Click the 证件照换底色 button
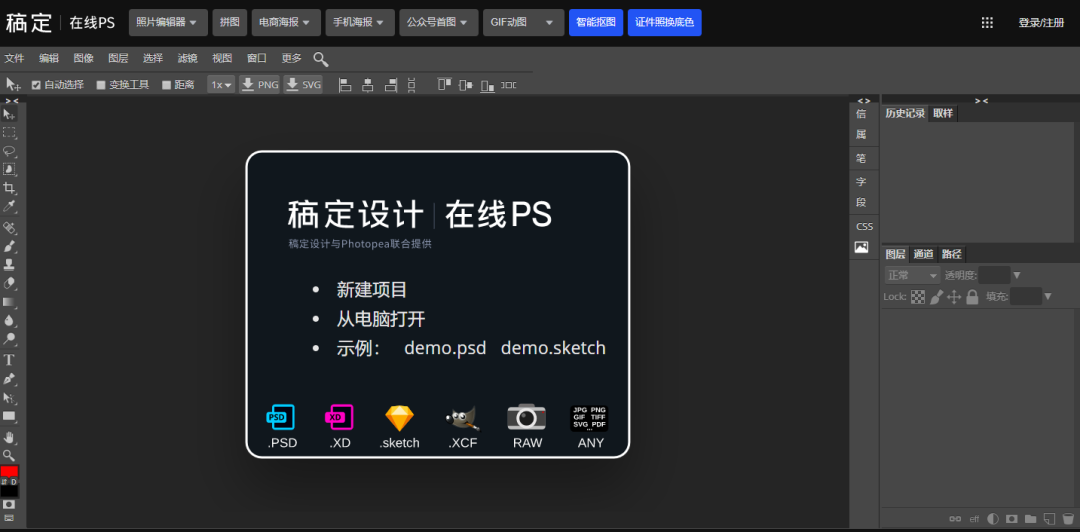The width and height of the screenshot is (1080, 532). pyautogui.click(x=665, y=22)
